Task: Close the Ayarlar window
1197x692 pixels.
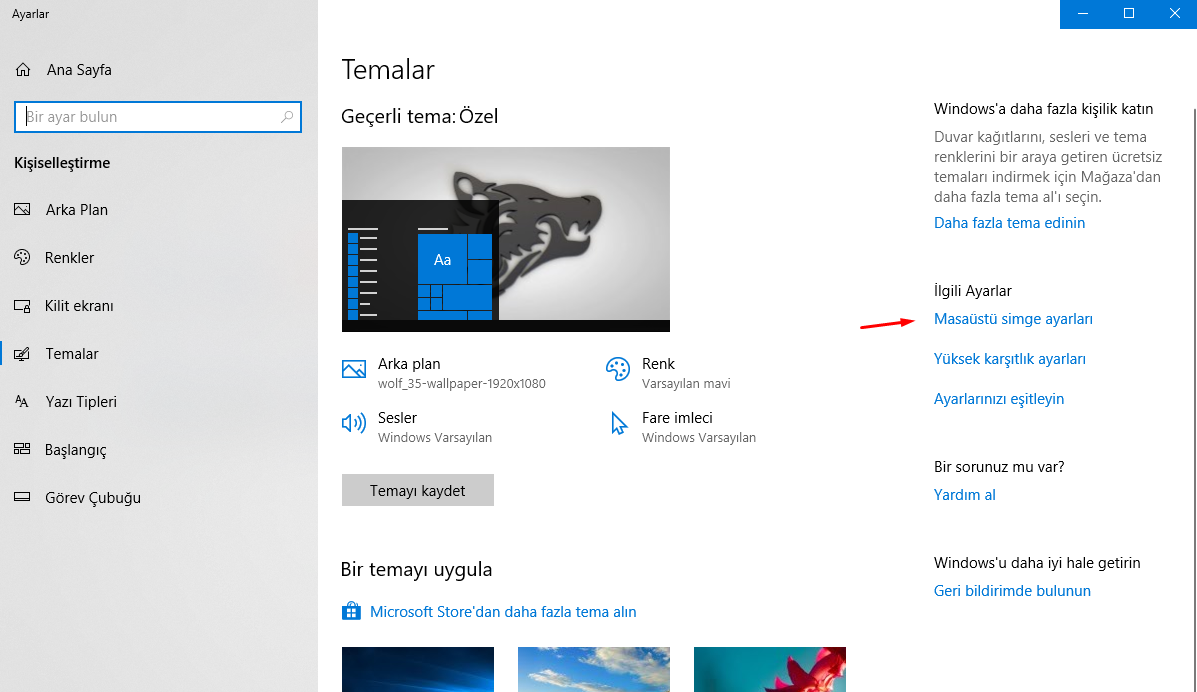Action: click(x=1174, y=14)
